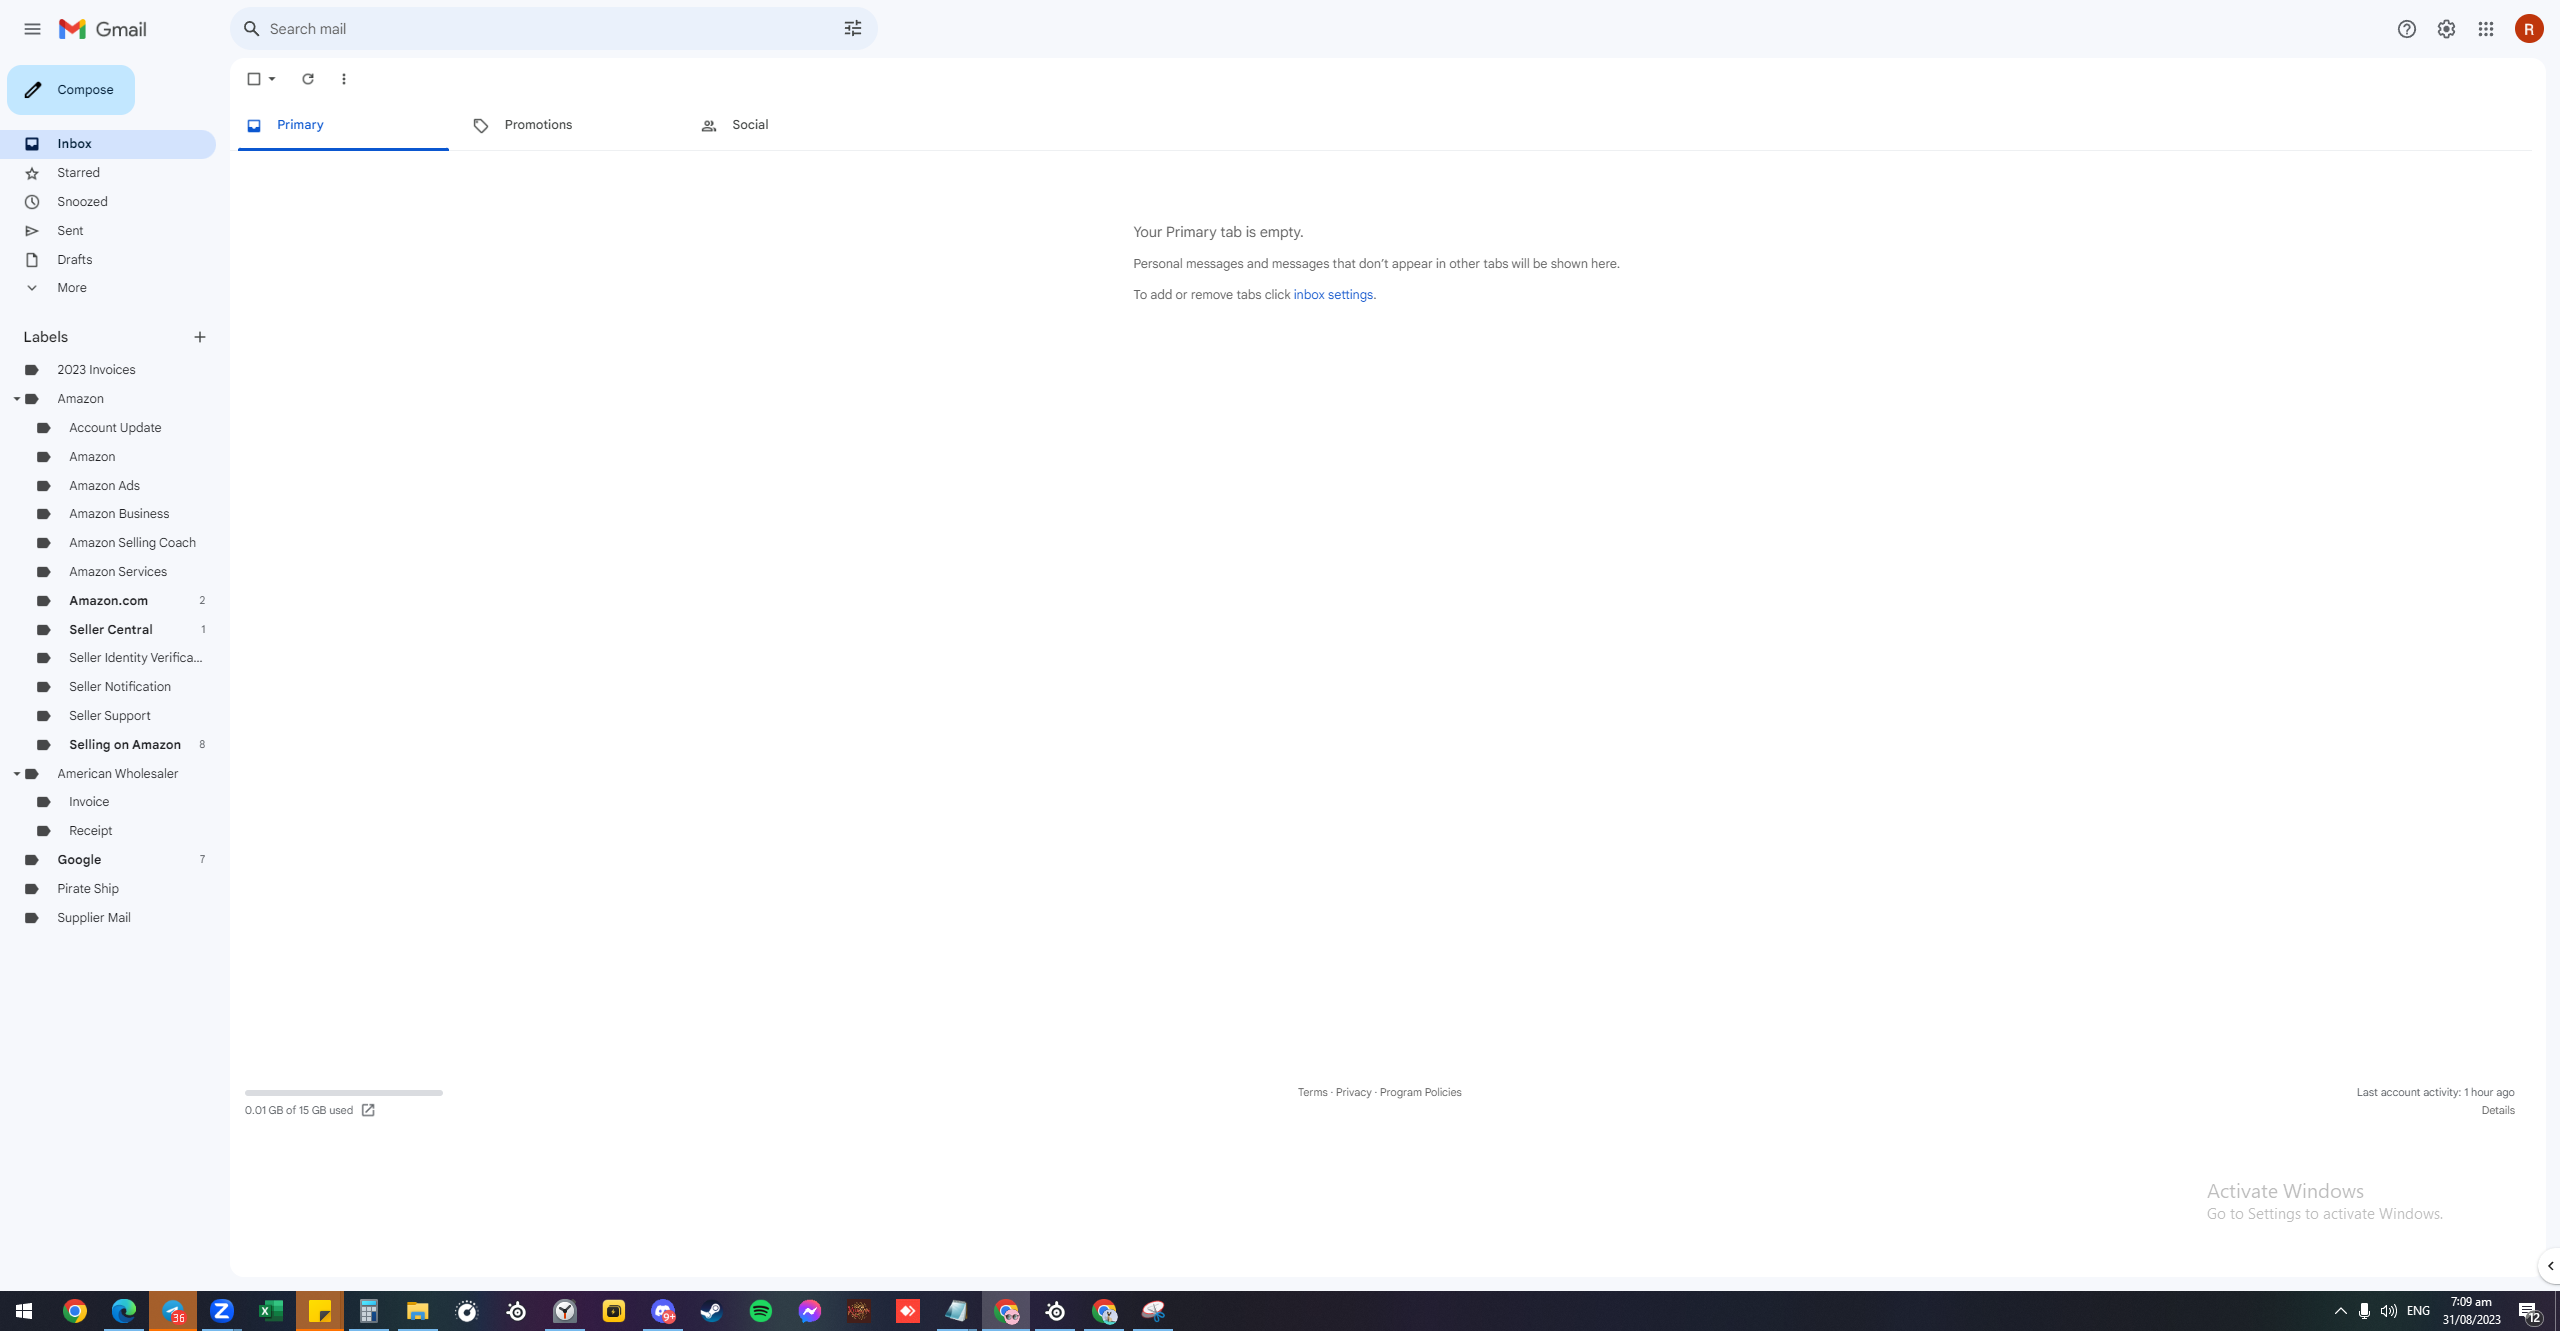Click the Gmail logo
The width and height of the screenshot is (2560, 1331).
tap(103, 29)
